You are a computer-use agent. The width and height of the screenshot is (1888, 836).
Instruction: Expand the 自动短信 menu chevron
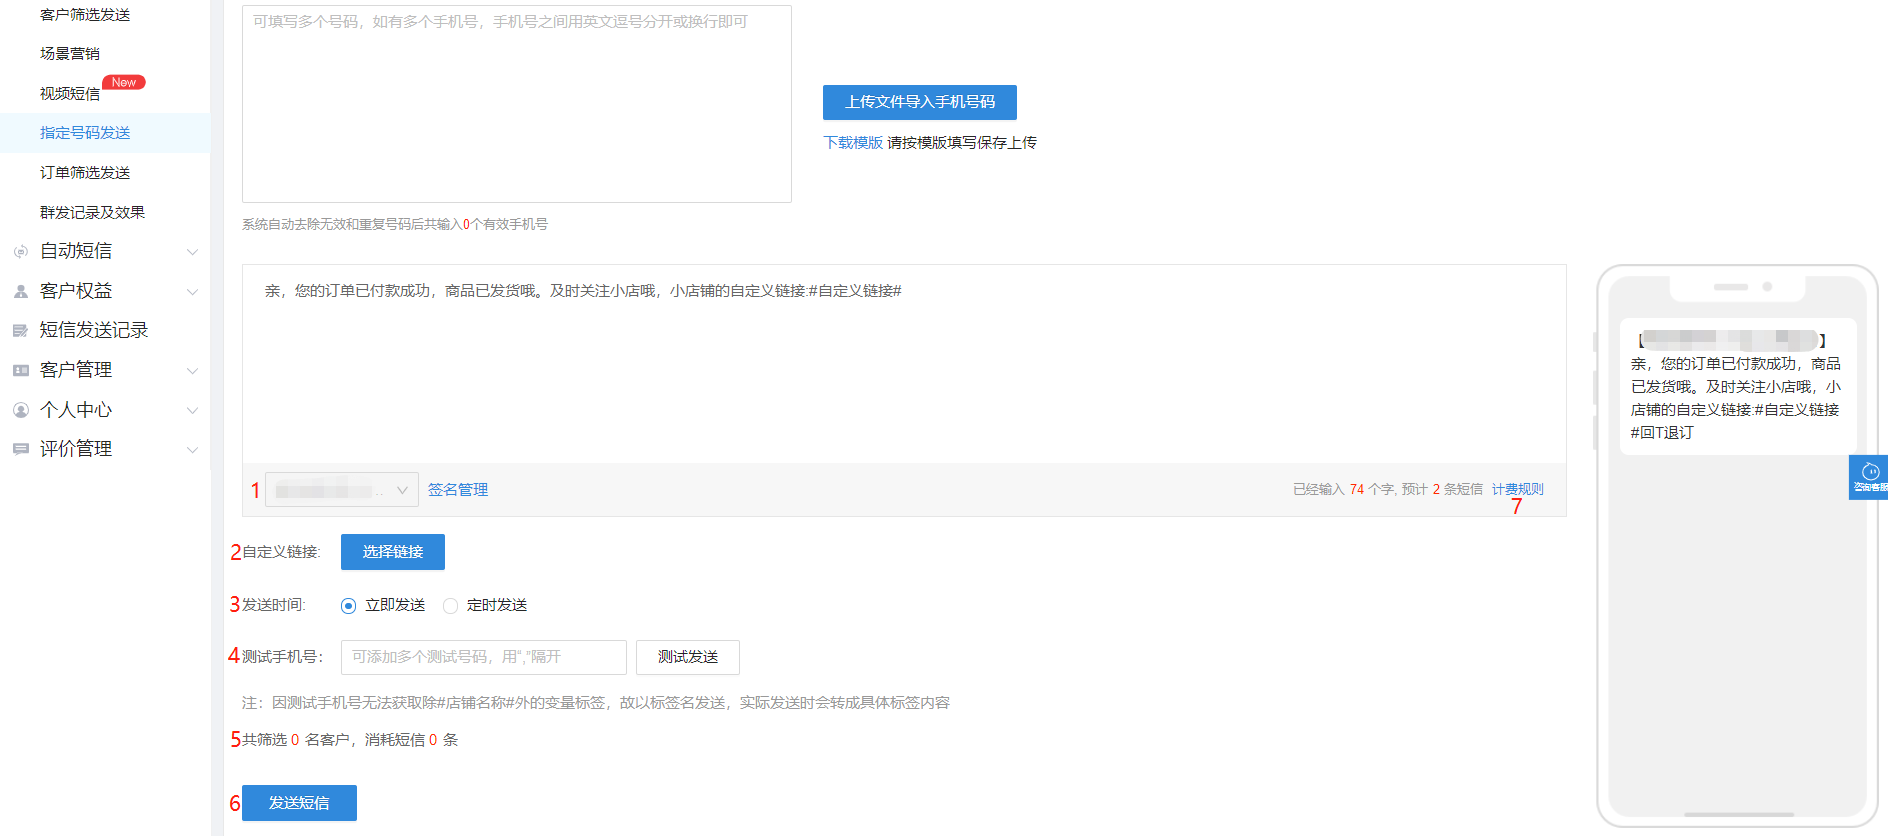pyautogui.click(x=193, y=252)
